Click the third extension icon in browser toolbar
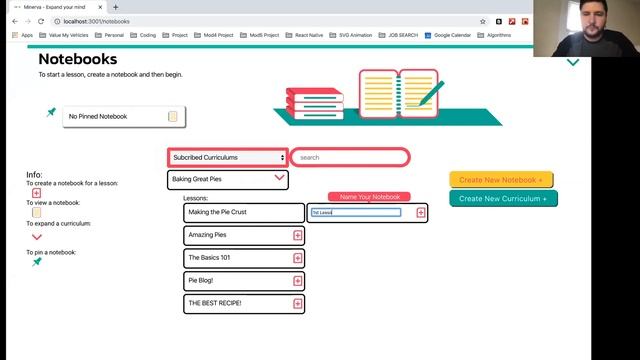The height and width of the screenshot is (360, 640). point(525,21)
